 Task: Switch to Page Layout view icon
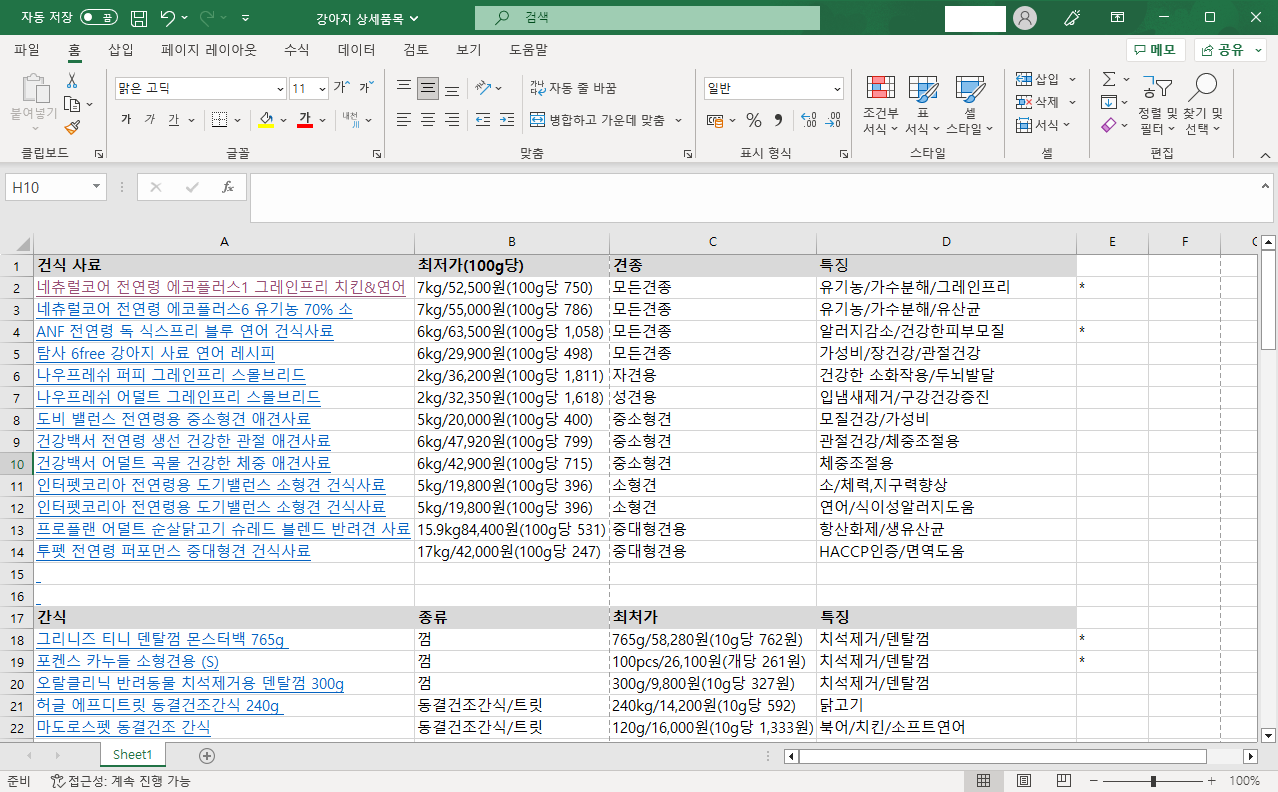point(1023,781)
